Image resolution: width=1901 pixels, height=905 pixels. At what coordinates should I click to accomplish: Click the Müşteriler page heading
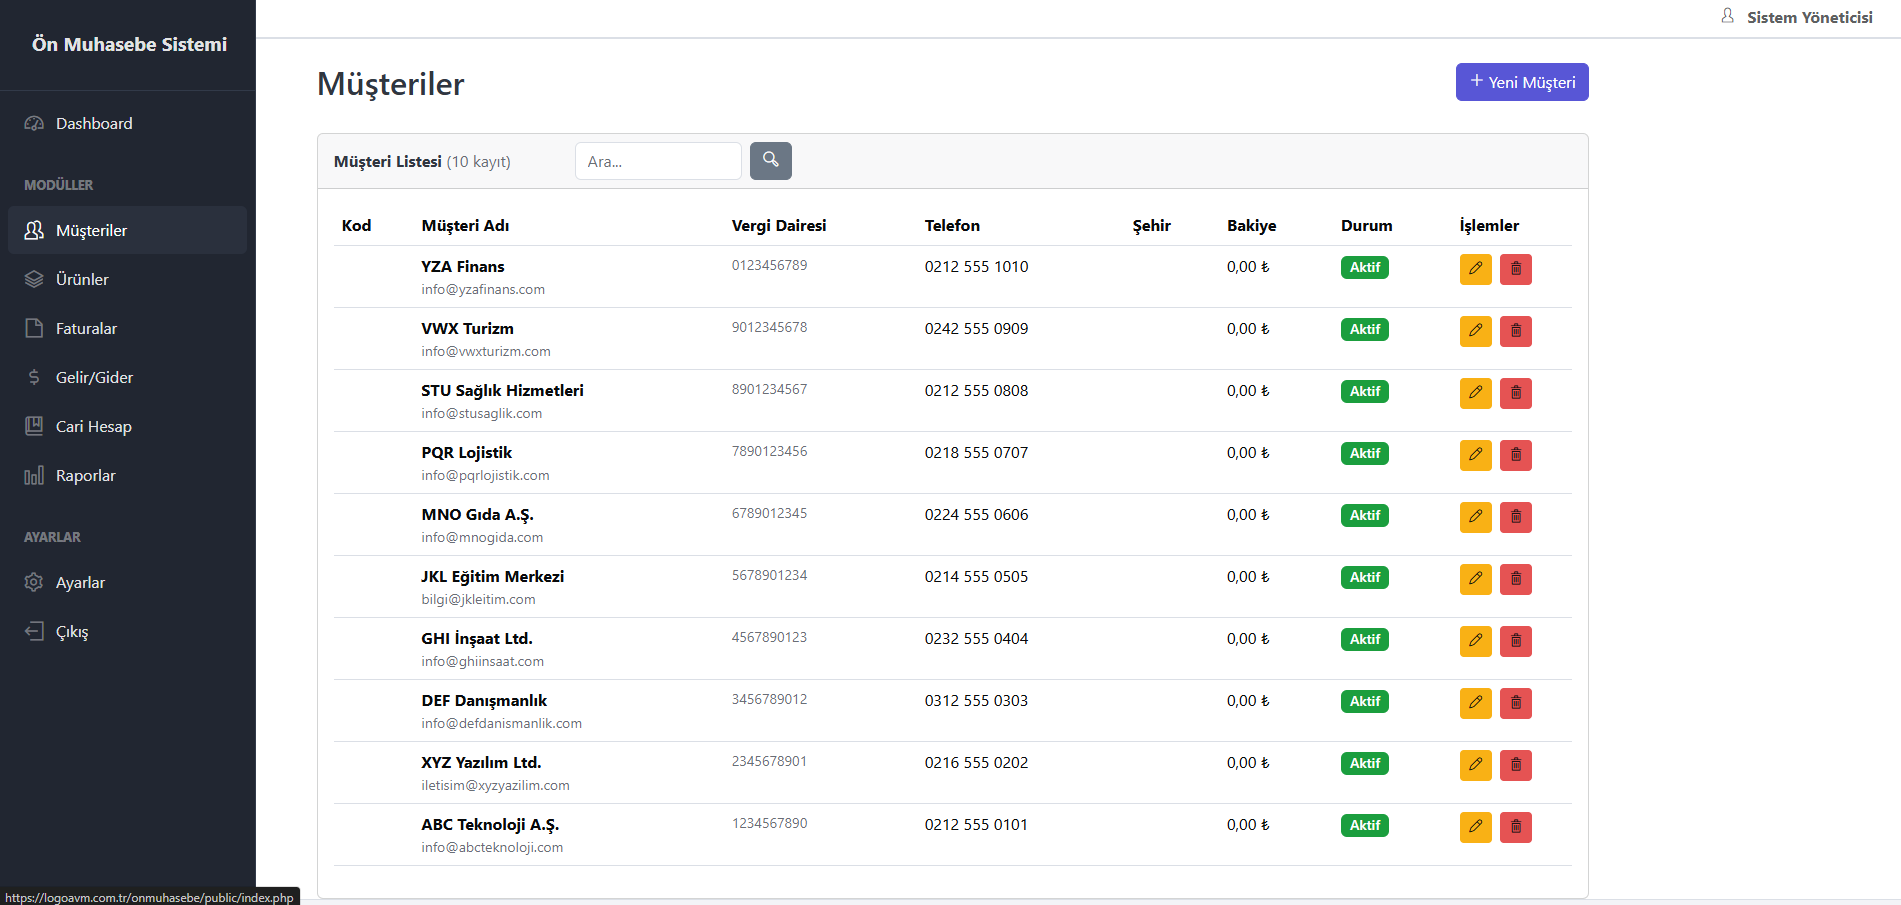click(x=391, y=84)
